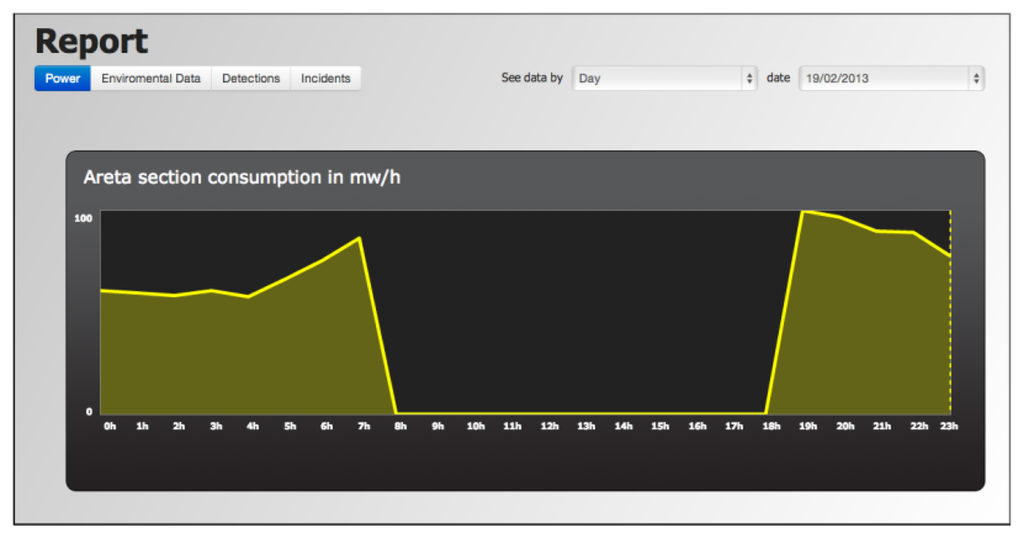
Task: Click the 100 label on the y-axis
Action: click(84, 217)
